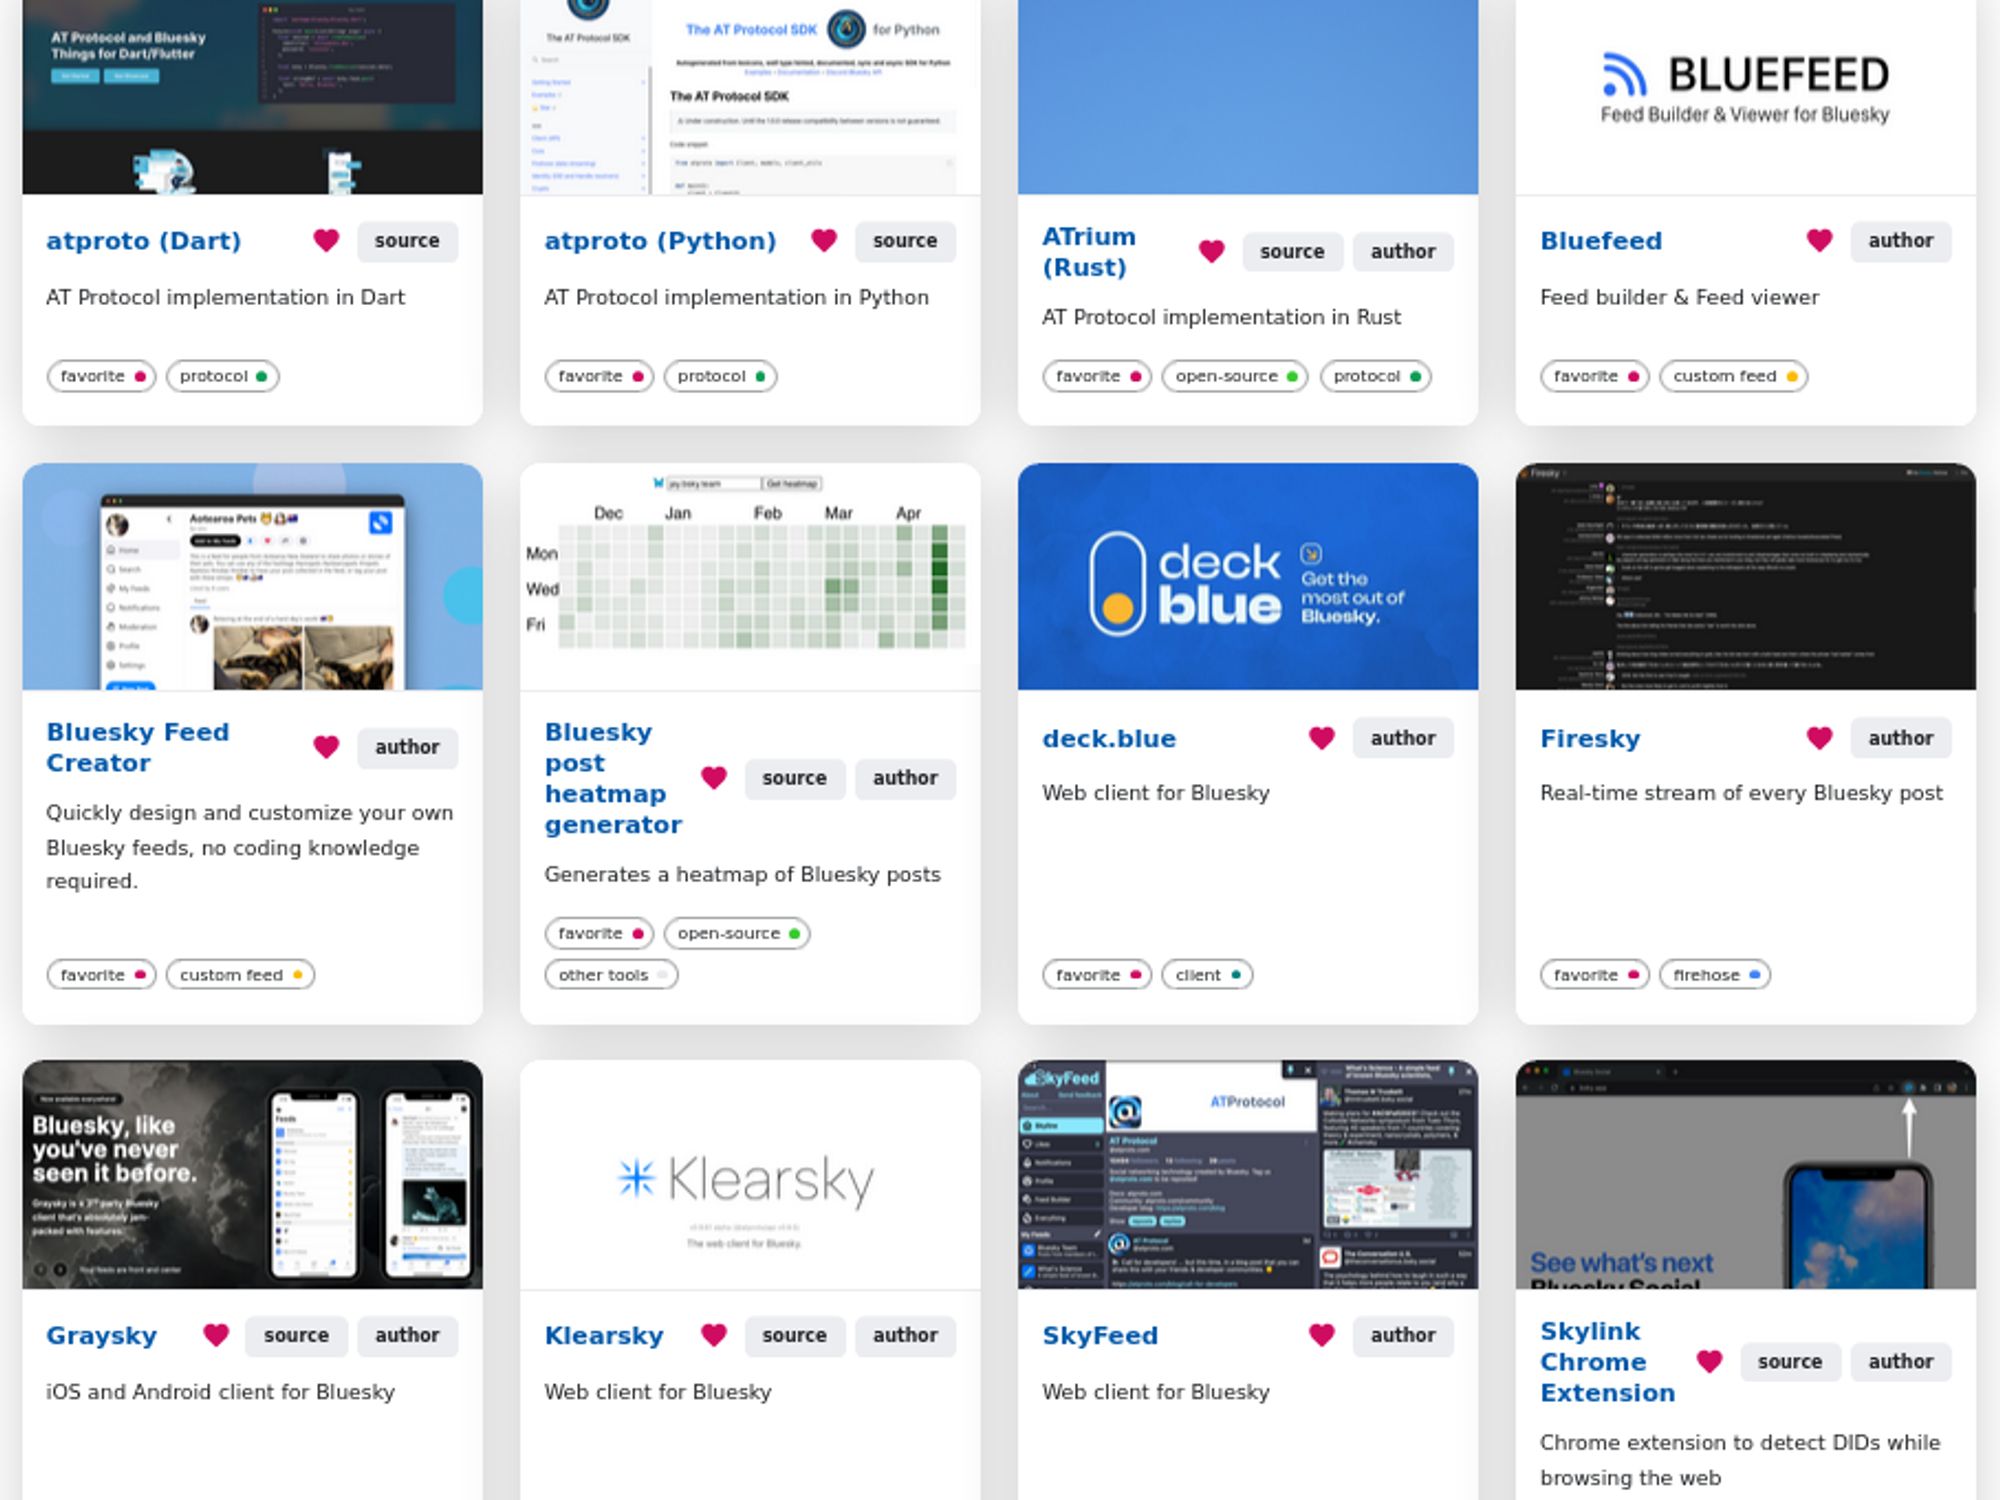Click author button on Graysky card
The image size is (2000, 1500).
[407, 1335]
